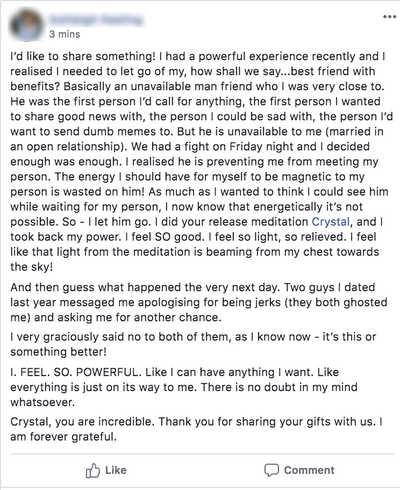This screenshot has width=400, height=490.
Task: Click the words 'the sky!' ending the first paragraph
Action: pos(32,267)
